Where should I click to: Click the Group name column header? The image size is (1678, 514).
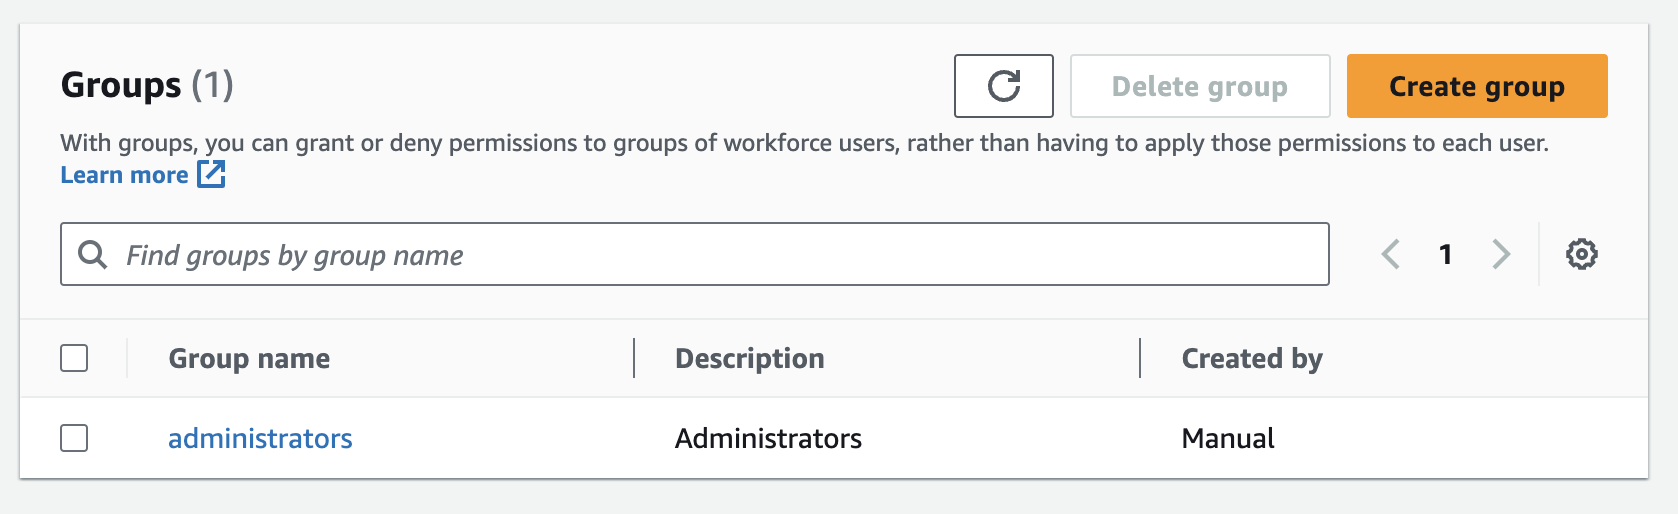click(x=249, y=358)
